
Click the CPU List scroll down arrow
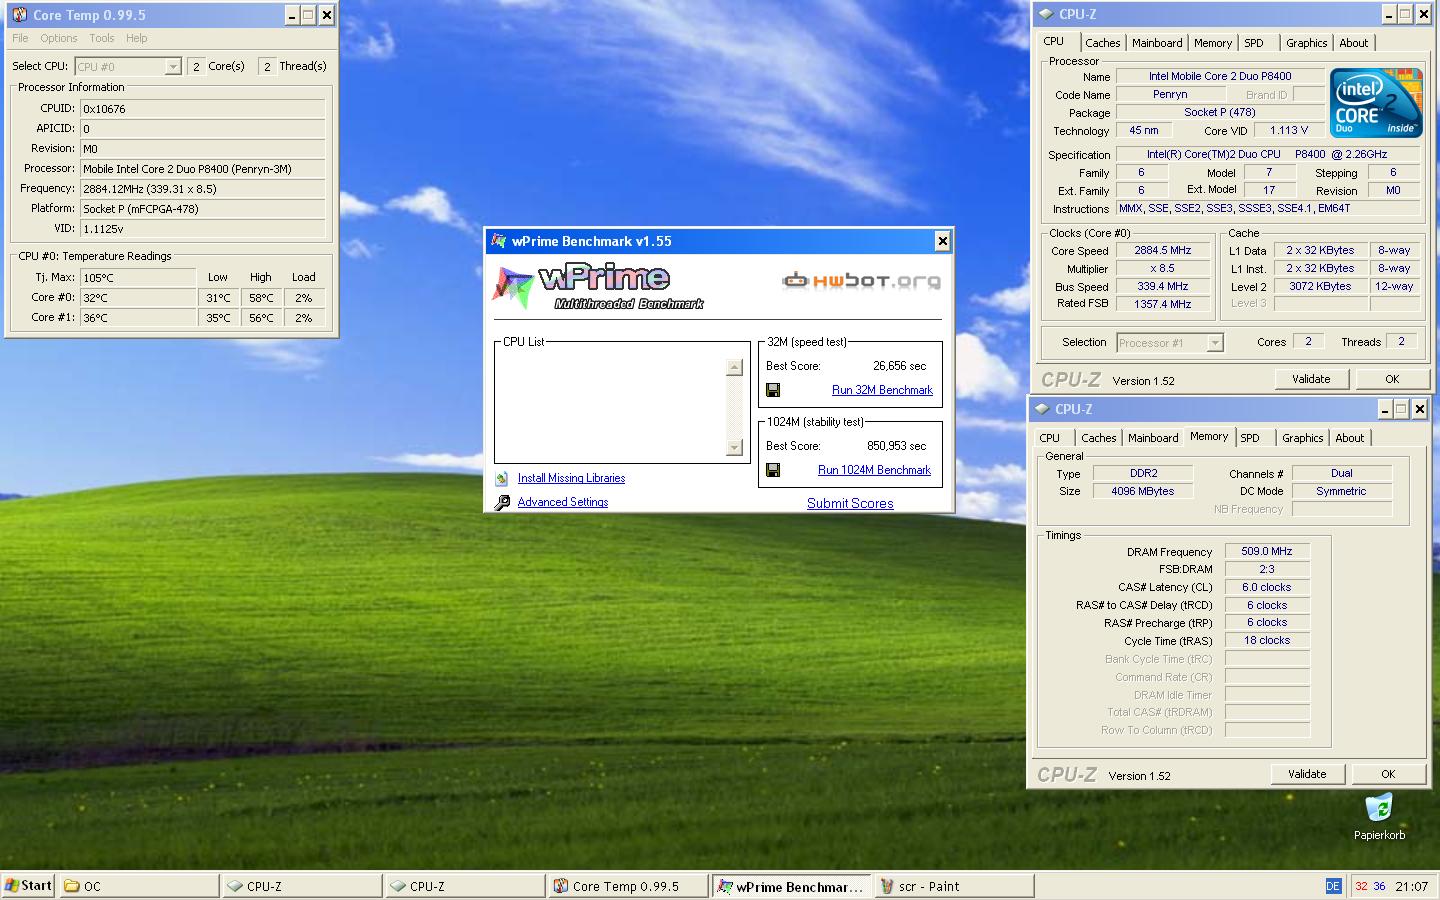tap(734, 447)
